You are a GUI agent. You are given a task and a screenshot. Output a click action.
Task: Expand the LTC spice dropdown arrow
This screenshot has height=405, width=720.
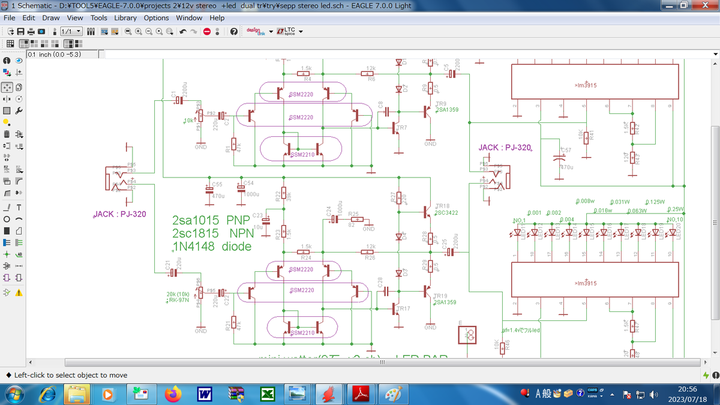coord(299,32)
